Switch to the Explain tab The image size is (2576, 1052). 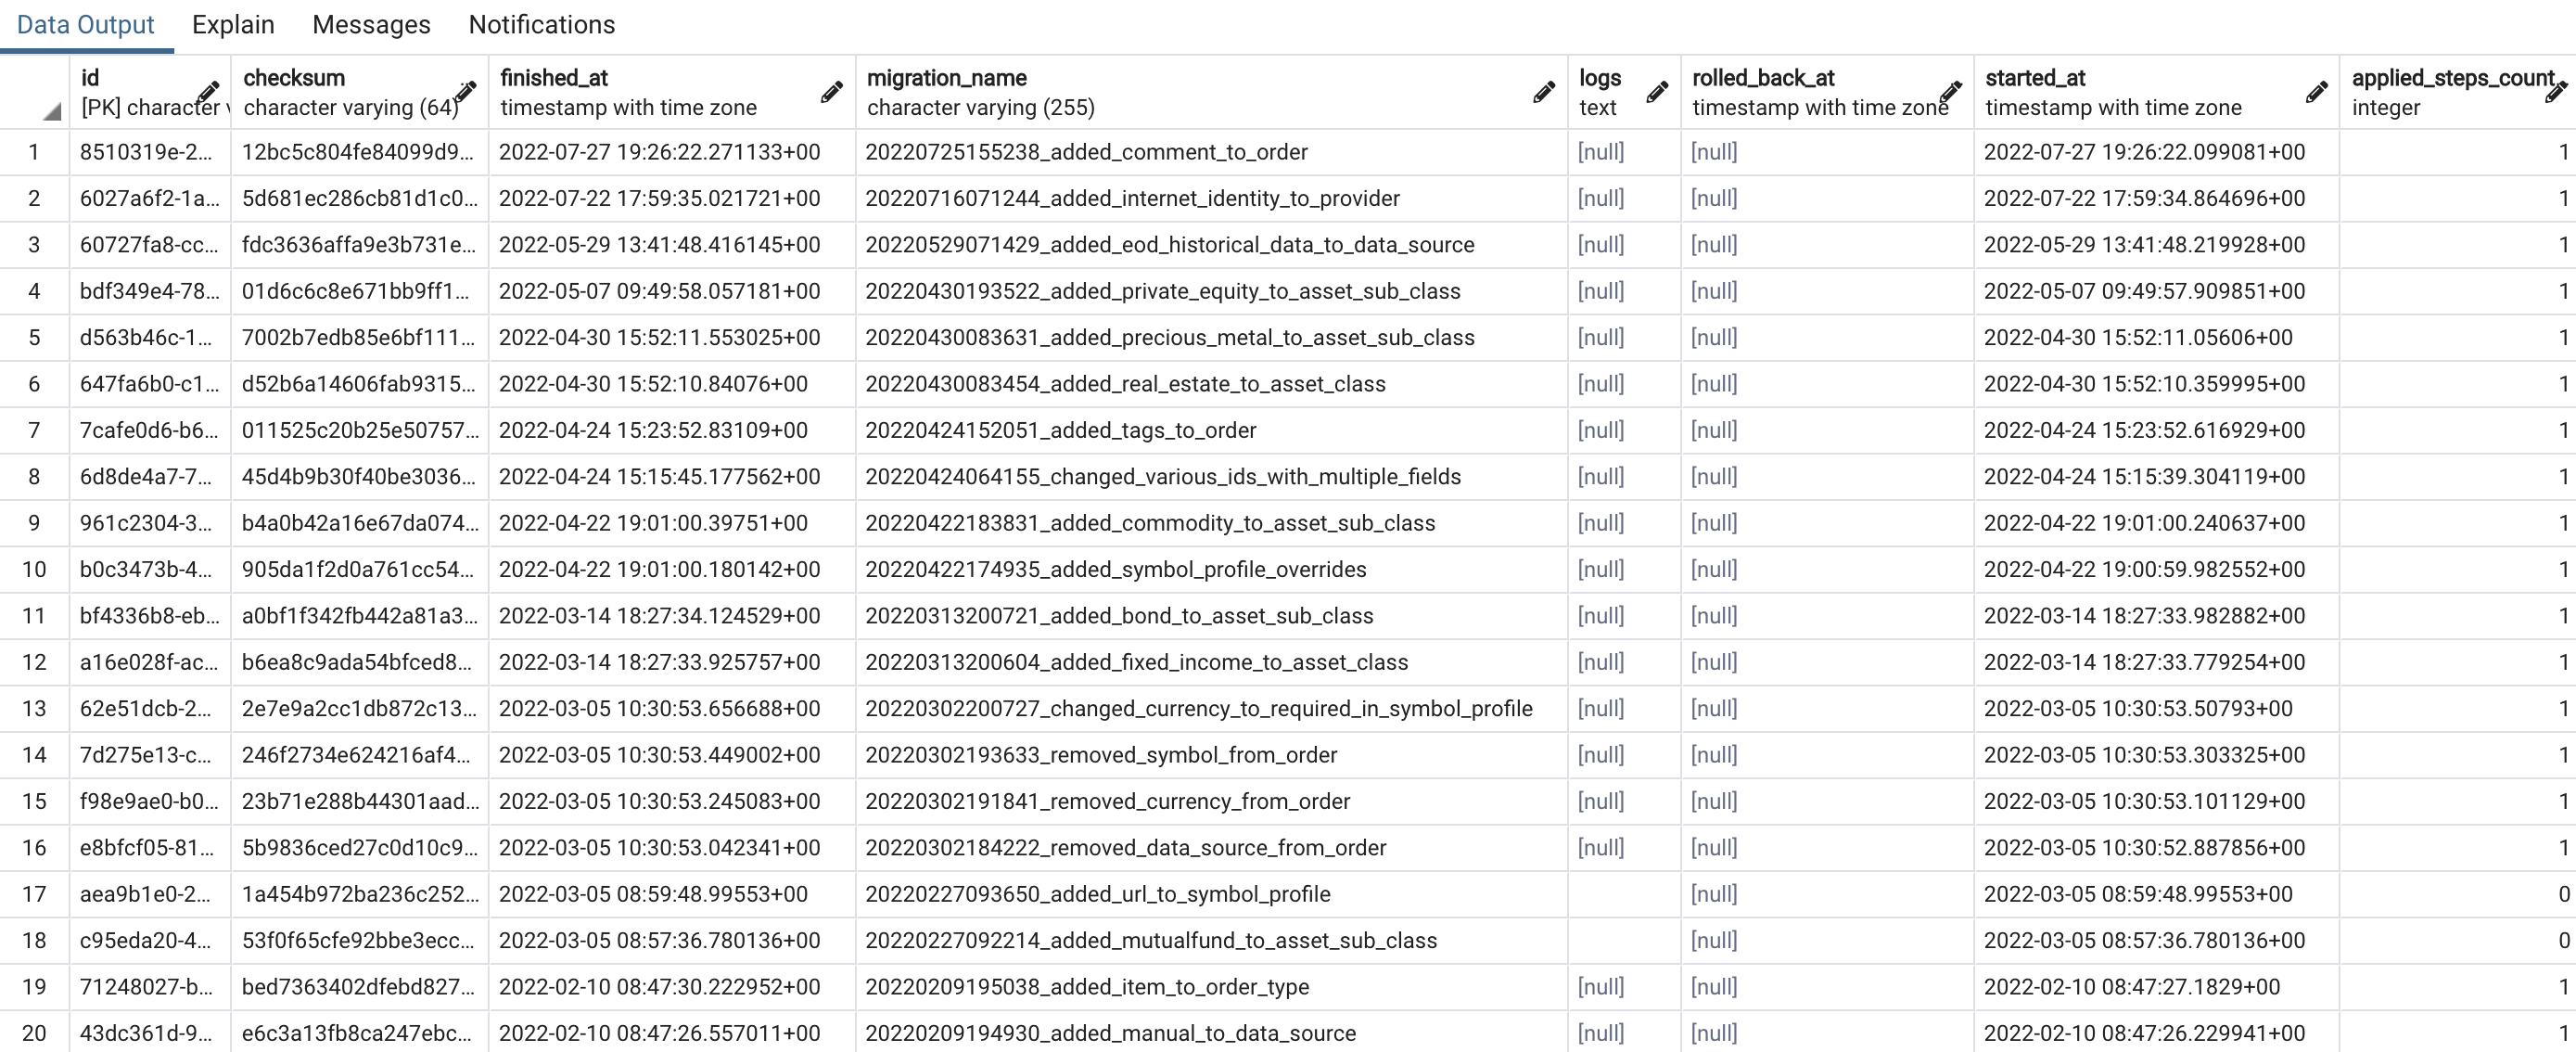point(233,24)
